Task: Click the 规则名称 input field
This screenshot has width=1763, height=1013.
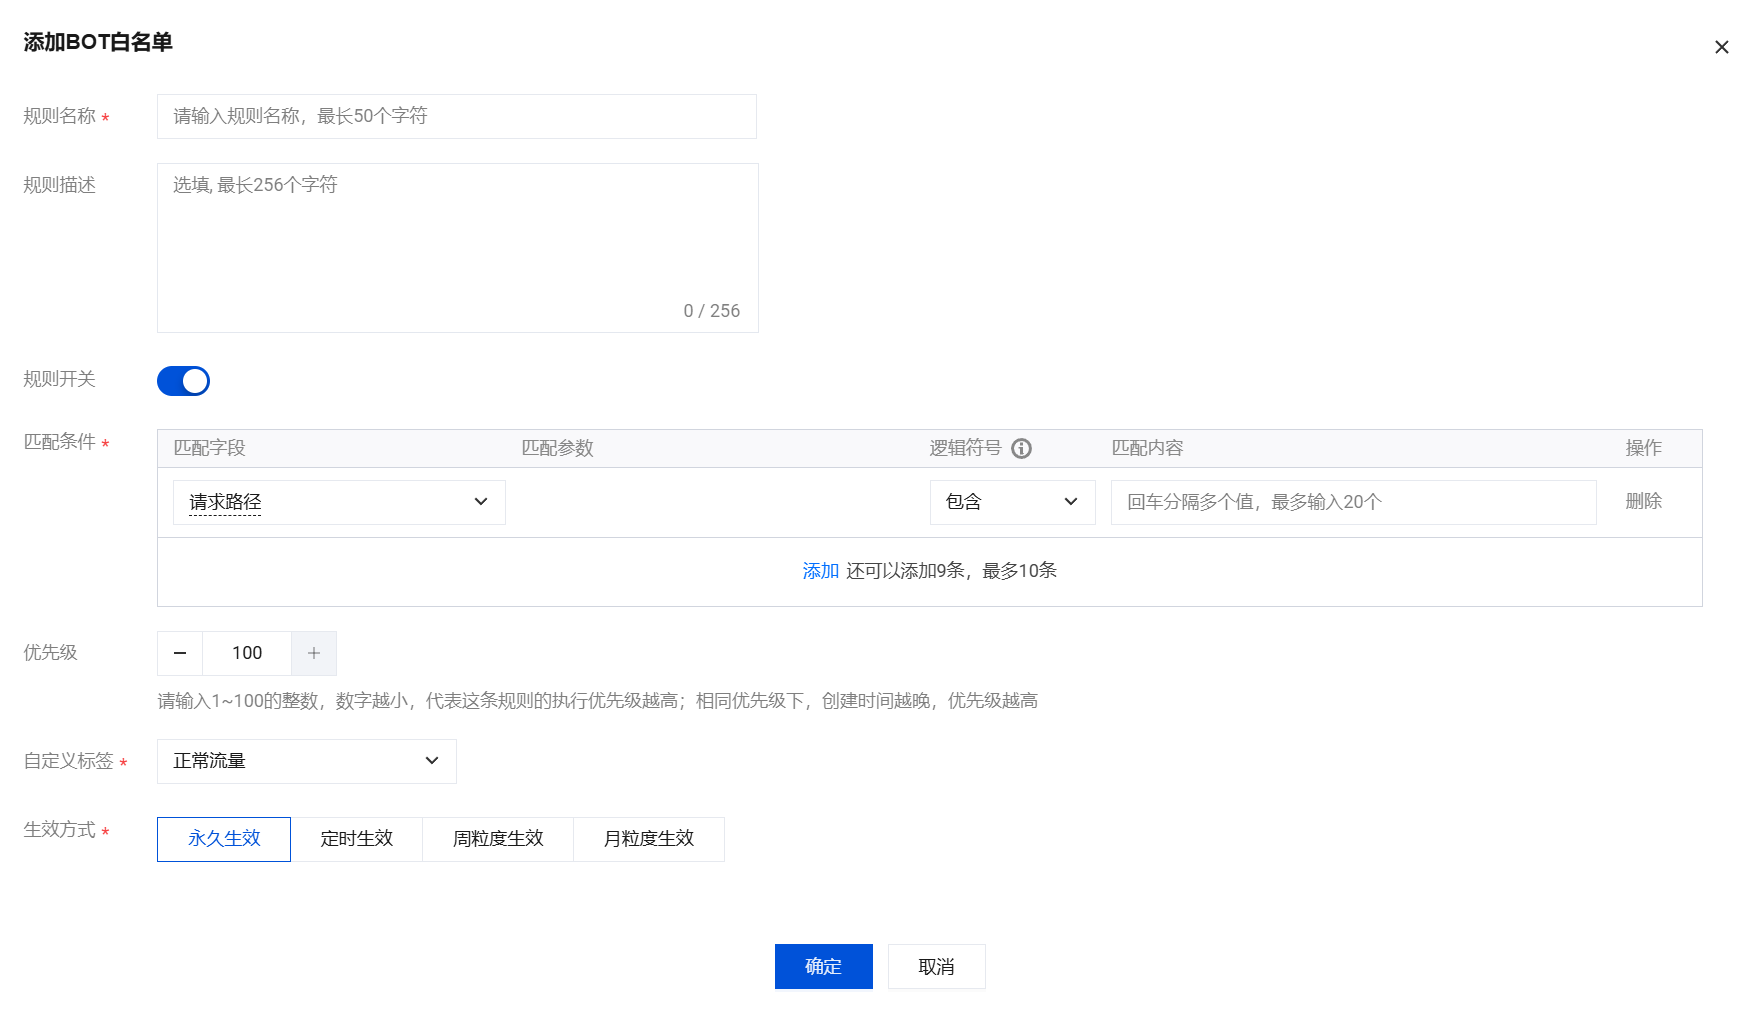Action: click(457, 116)
